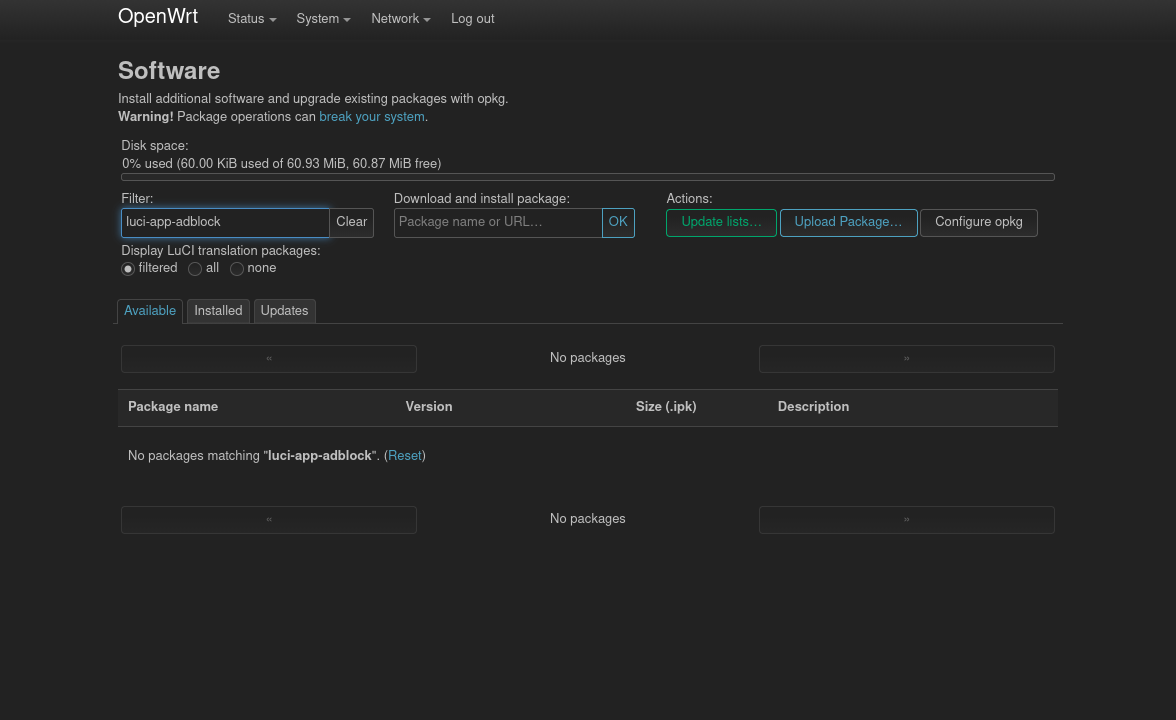Click Log out in the navbar
The width and height of the screenshot is (1176, 720).
(x=472, y=19)
